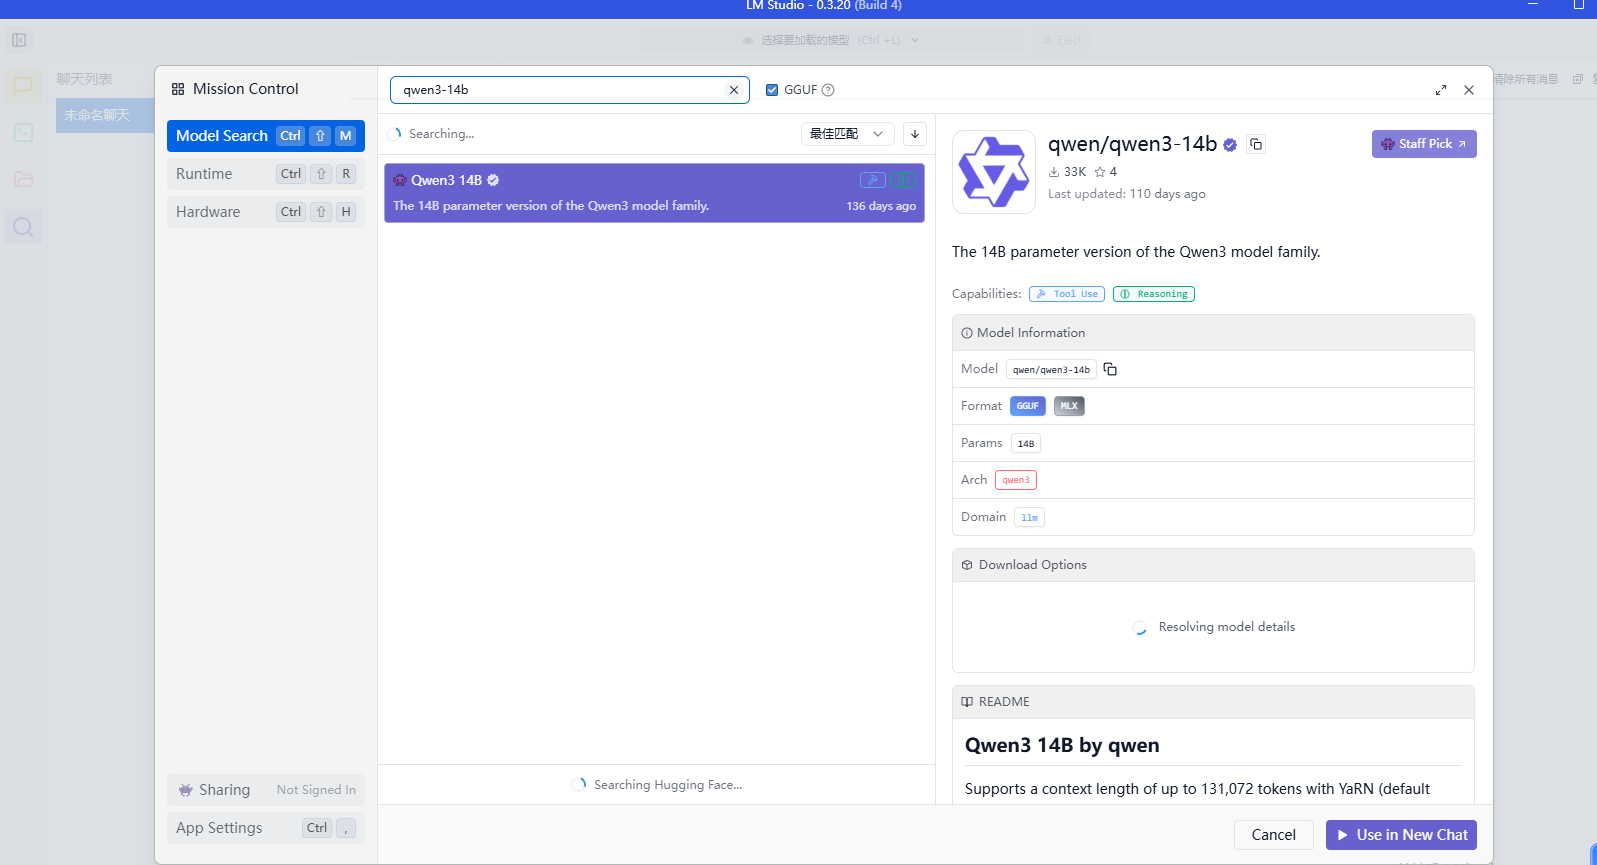
Task: Reverse the sort direction arrow
Action: [x=915, y=134]
